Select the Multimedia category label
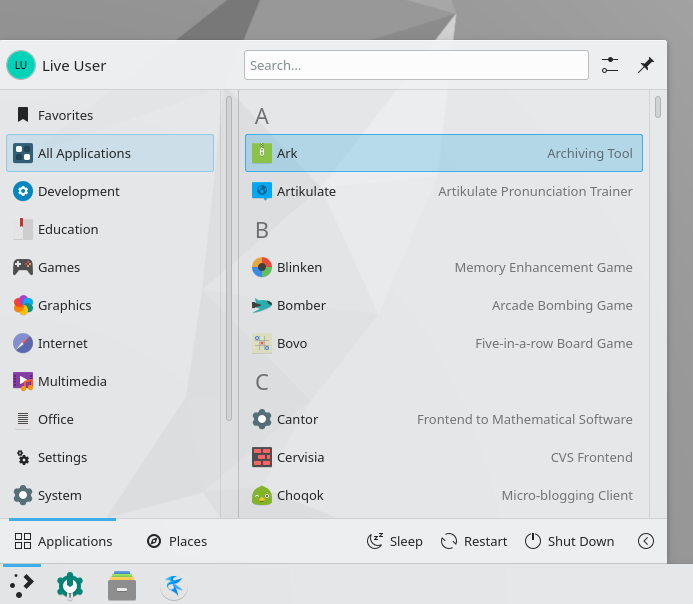Viewport: 693px width, 604px height. [72, 381]
